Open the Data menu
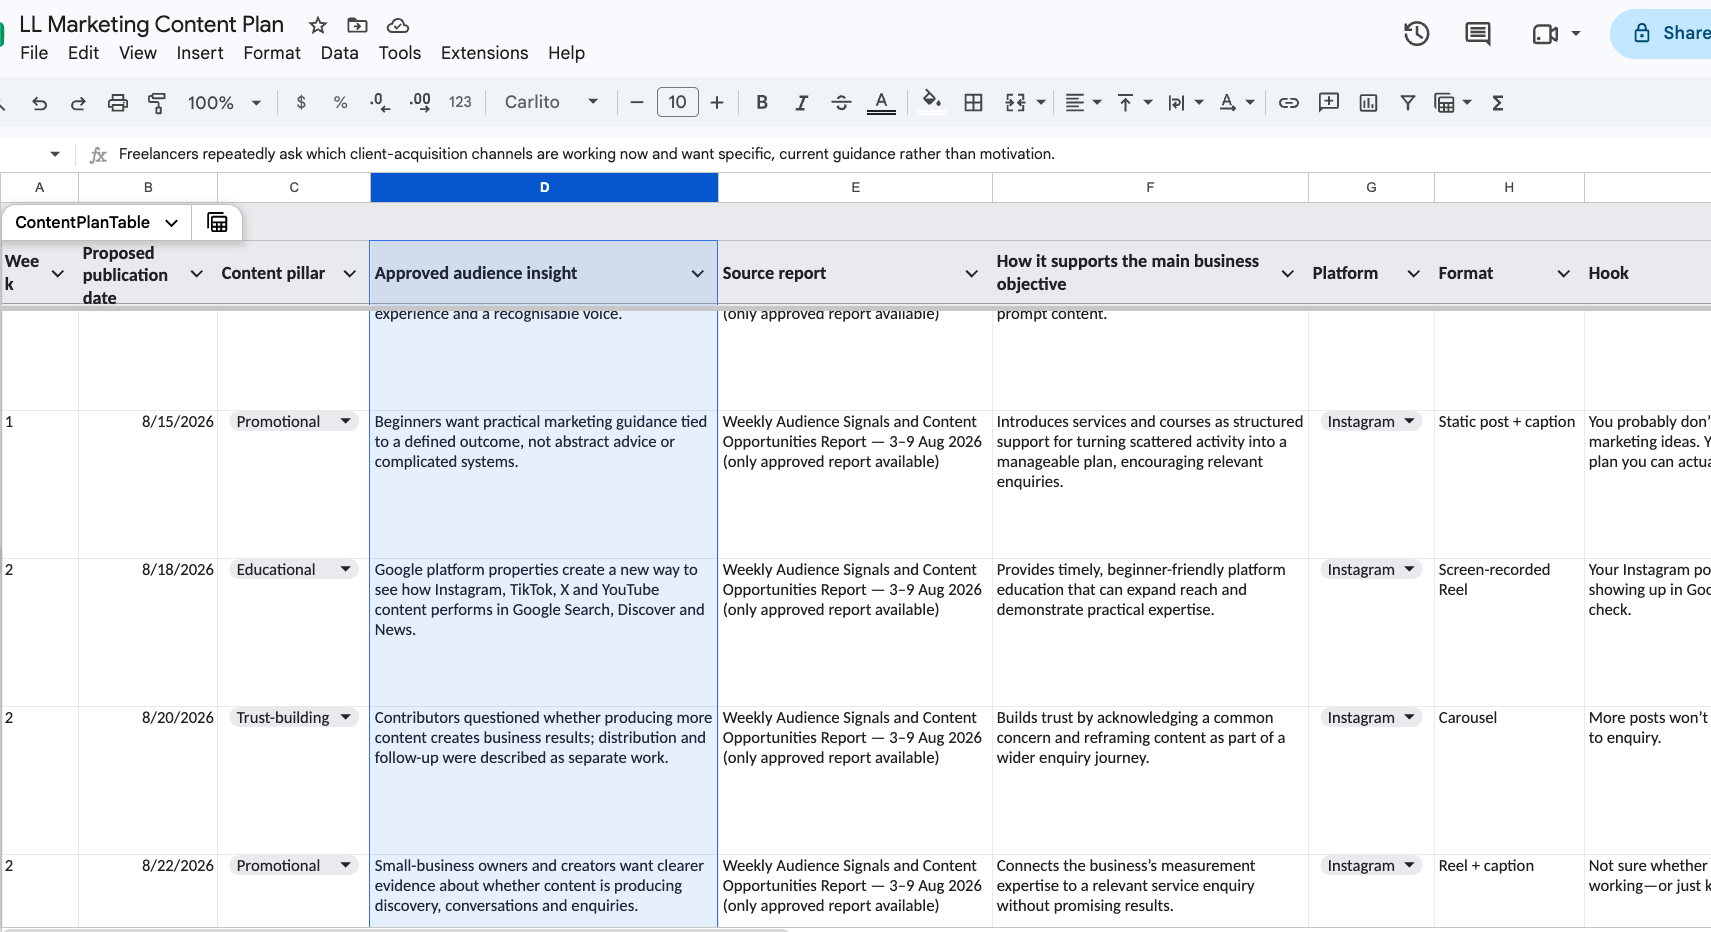The width and height of the screenshot is (1711, 932). point(340,53)
